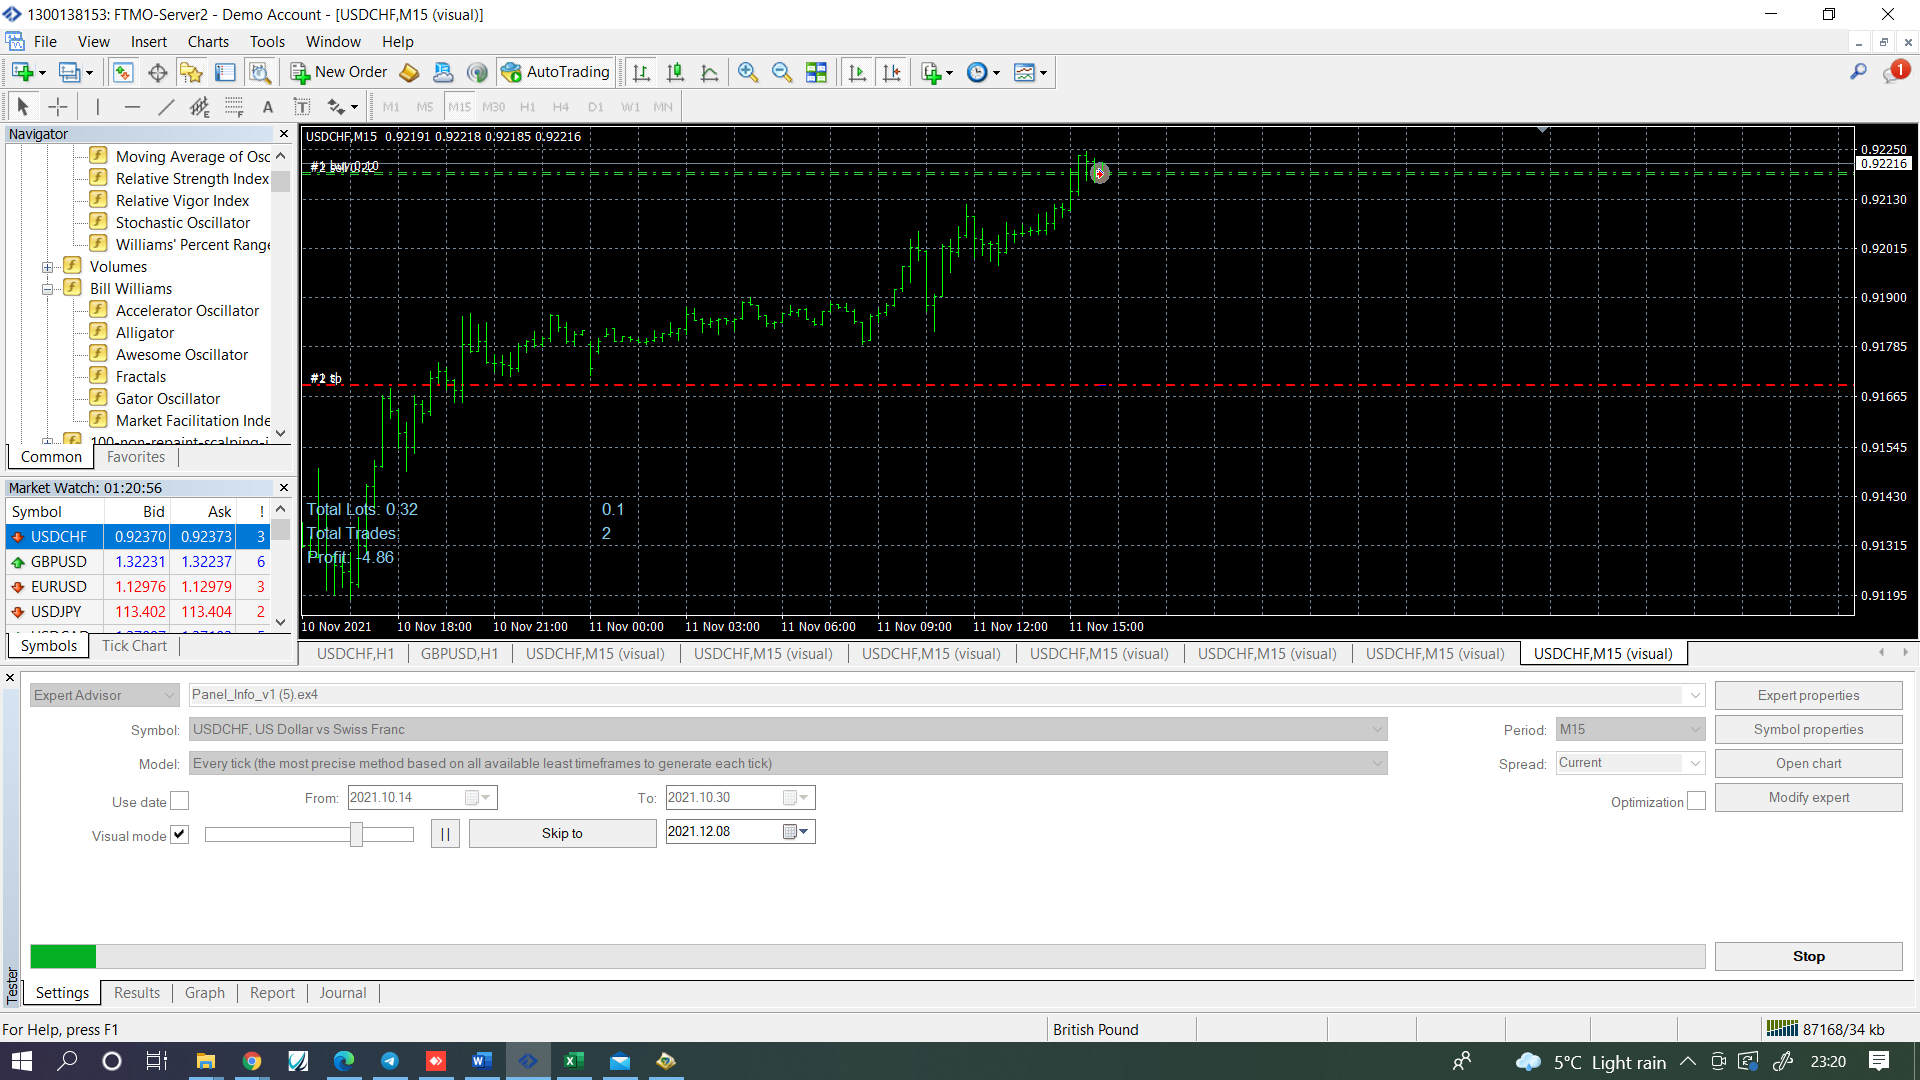Image resolution: width=1920 pixels, height=1080 pixels.
Task: Adjust the visual mode speed slider
Action: pos(356,834)
